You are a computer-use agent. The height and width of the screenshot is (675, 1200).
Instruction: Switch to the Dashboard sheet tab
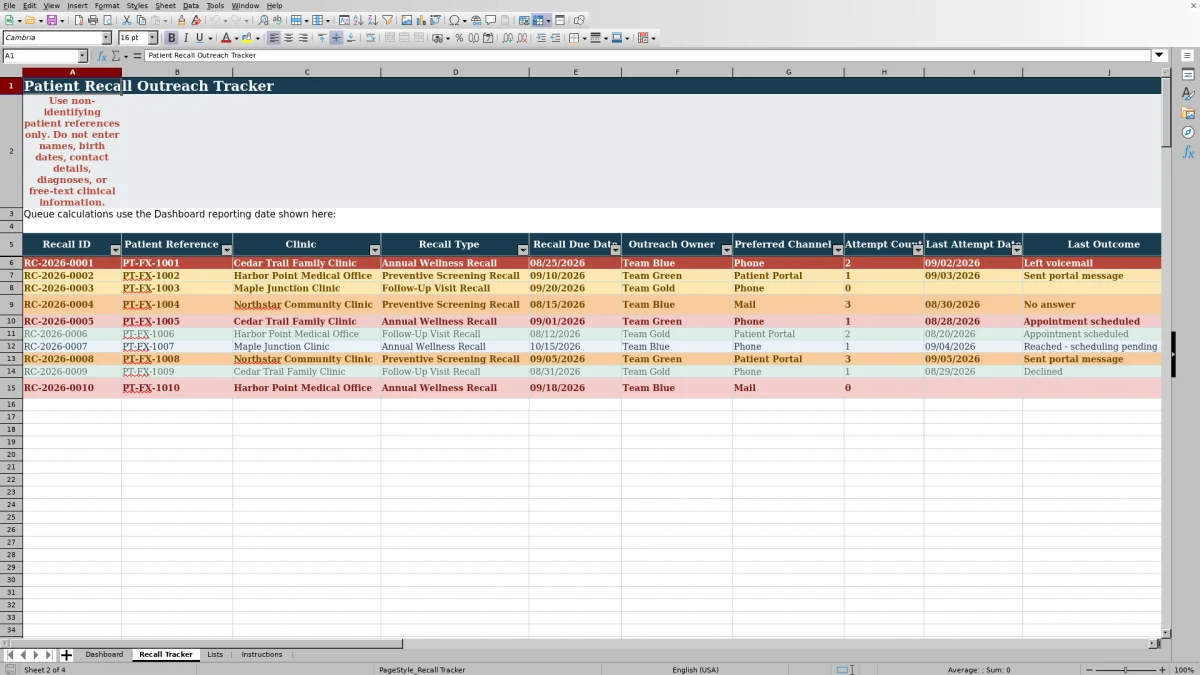pos(104,655)
